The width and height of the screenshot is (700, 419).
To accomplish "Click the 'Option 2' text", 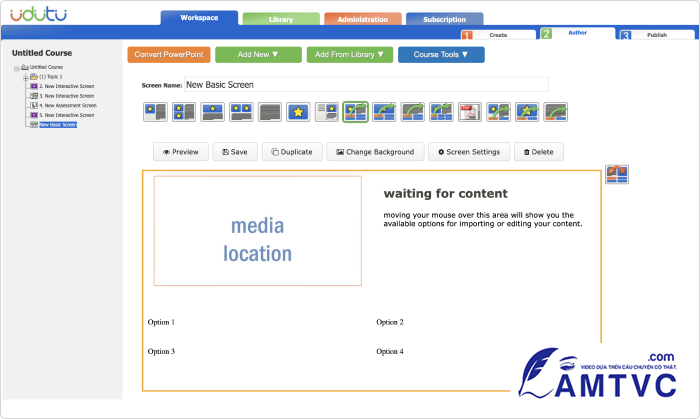I will tap(390, 322).
